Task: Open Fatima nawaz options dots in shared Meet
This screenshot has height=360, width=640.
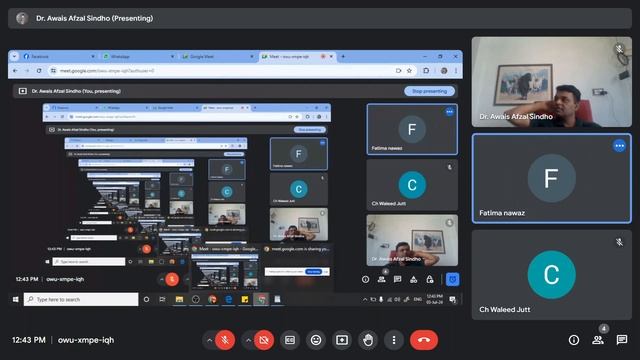Action: point(449,111)
